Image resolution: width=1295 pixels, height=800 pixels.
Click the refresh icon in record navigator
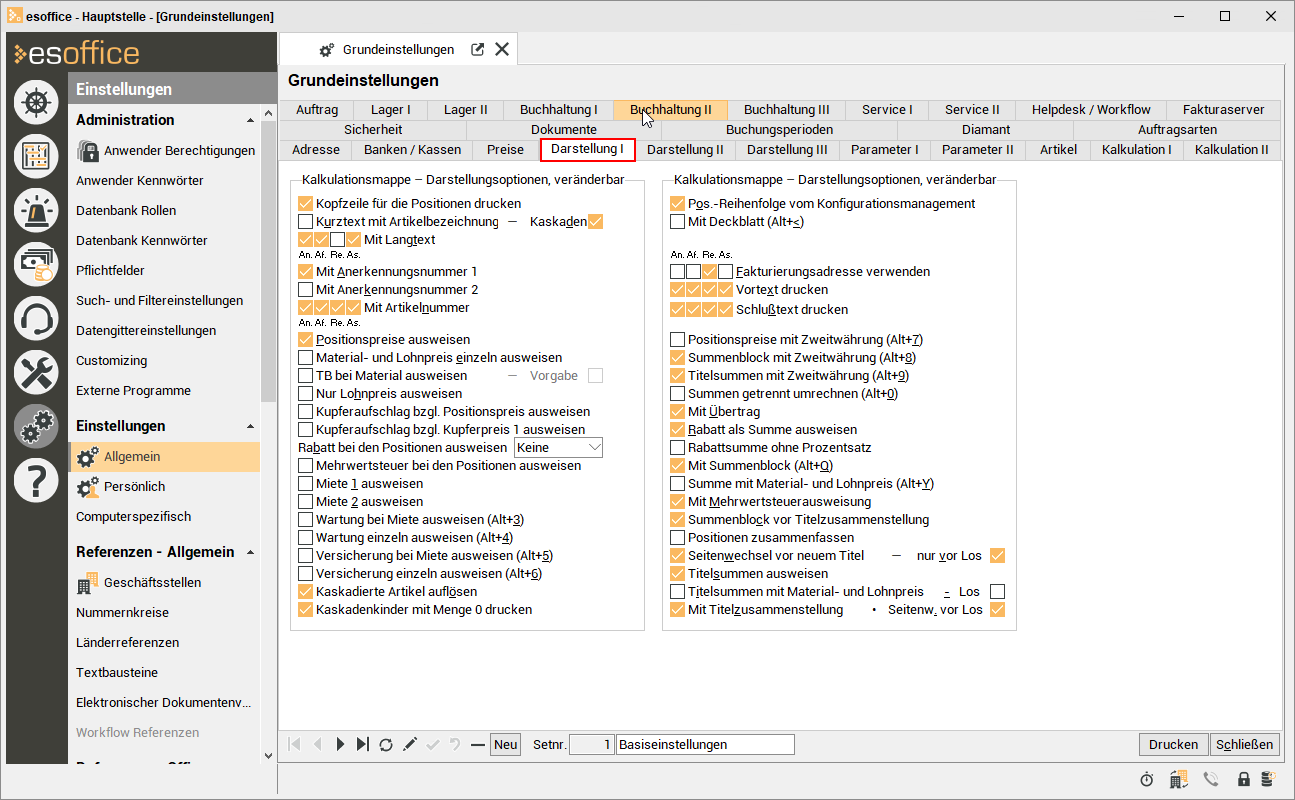click(386, 745)
